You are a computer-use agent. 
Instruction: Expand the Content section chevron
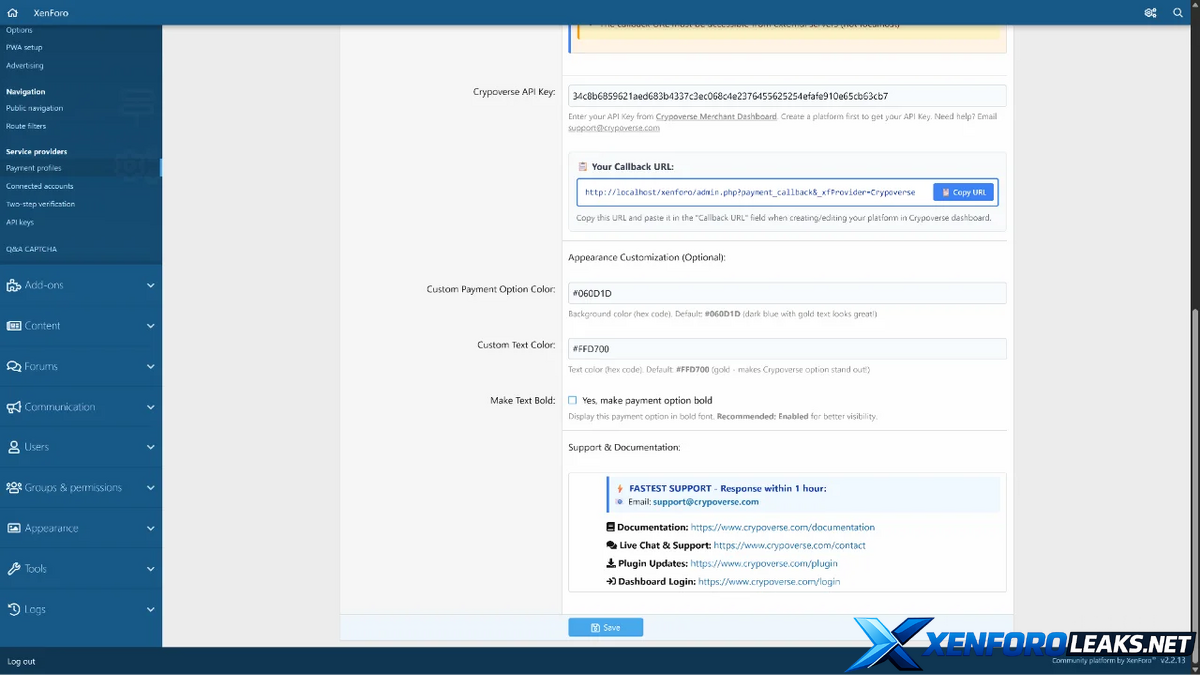coord(150,326)
